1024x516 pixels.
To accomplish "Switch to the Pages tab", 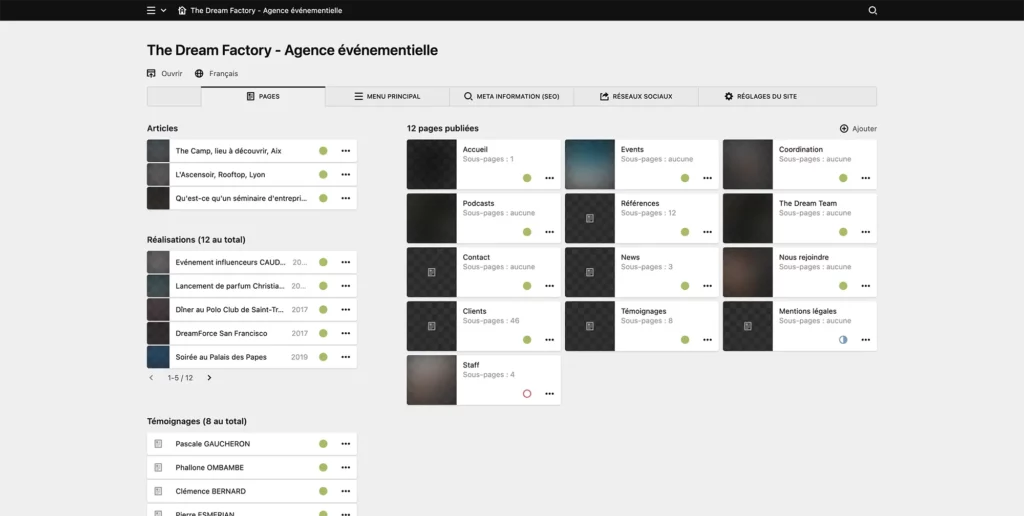I will click(263, 97).
